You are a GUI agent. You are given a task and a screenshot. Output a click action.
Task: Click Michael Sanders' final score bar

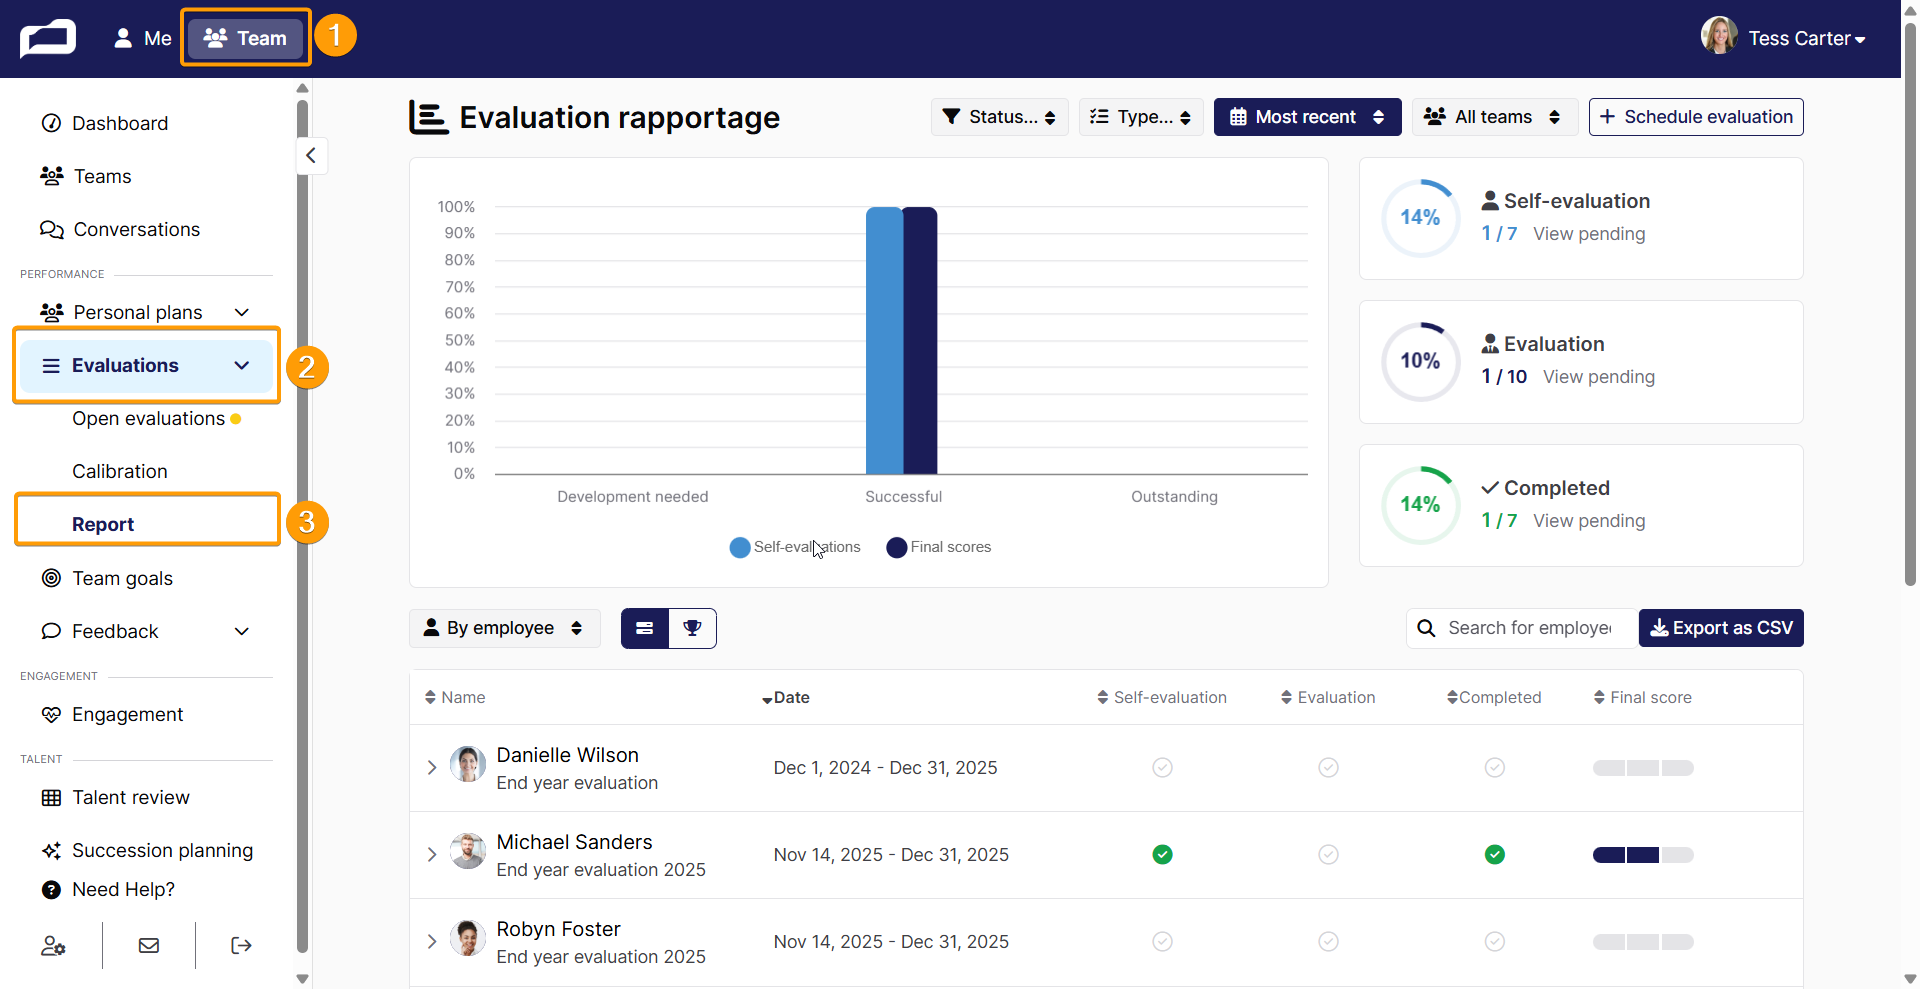(1643, 855)
